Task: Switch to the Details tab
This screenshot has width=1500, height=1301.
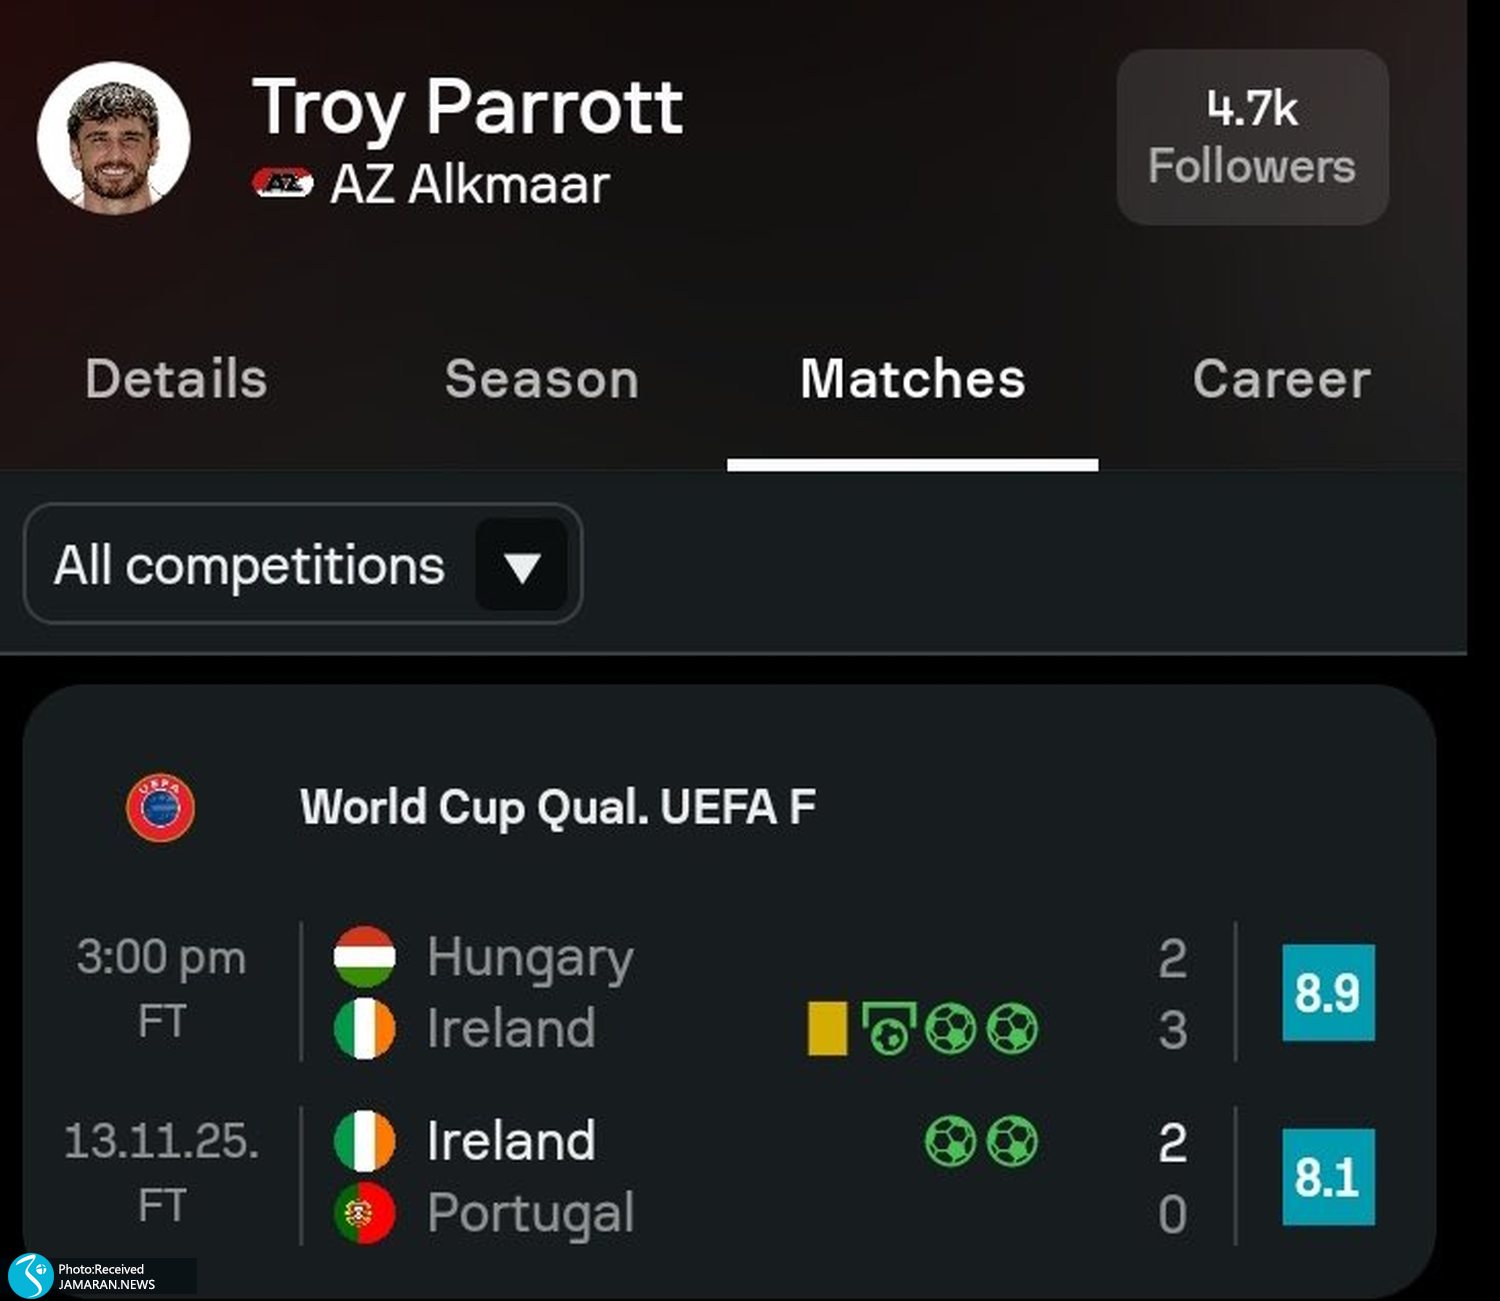Action: click(176, 380)
